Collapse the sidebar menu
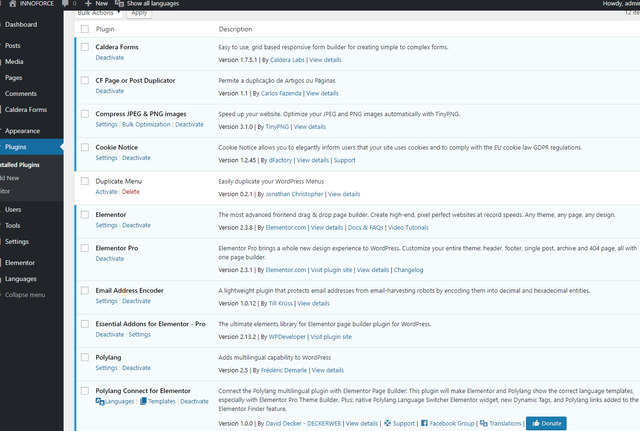 pyautogui.click(x=25, y=295)
